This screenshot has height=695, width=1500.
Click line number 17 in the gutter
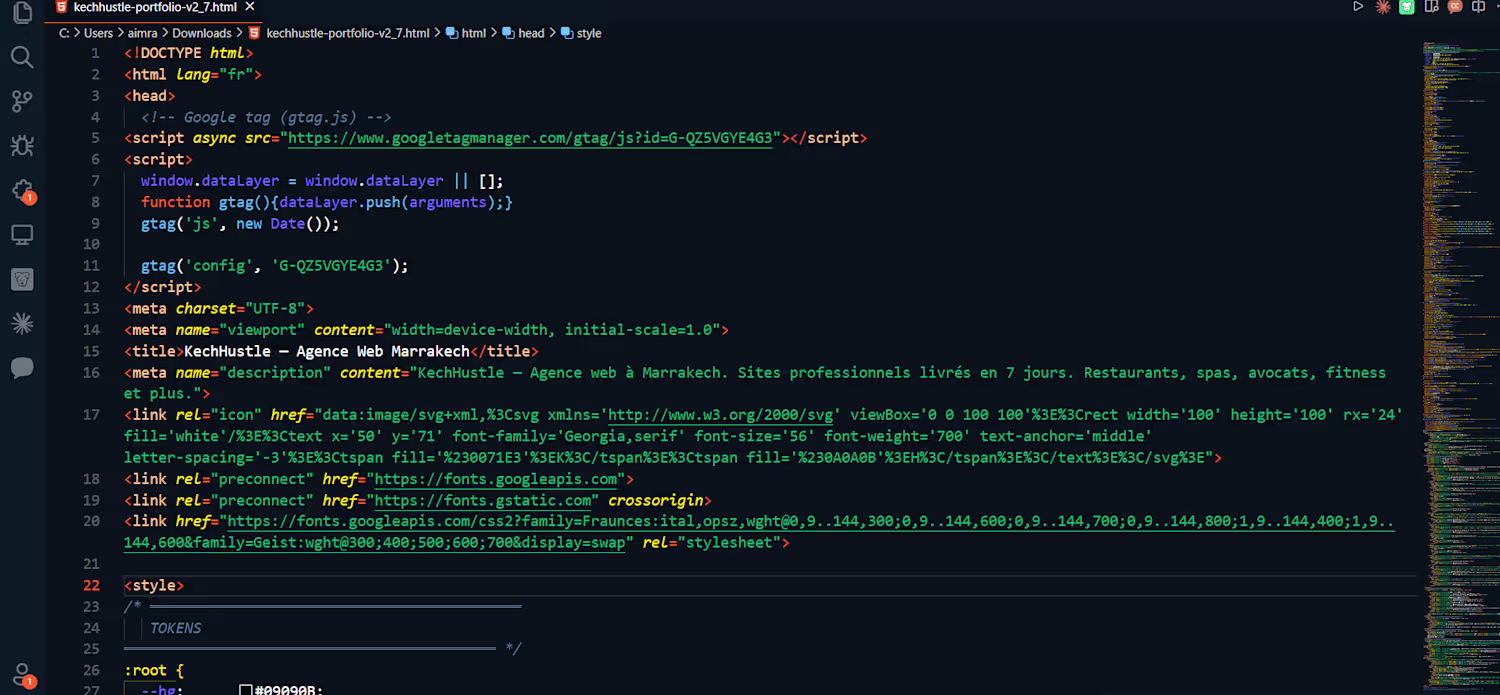[x=91, y=415]
